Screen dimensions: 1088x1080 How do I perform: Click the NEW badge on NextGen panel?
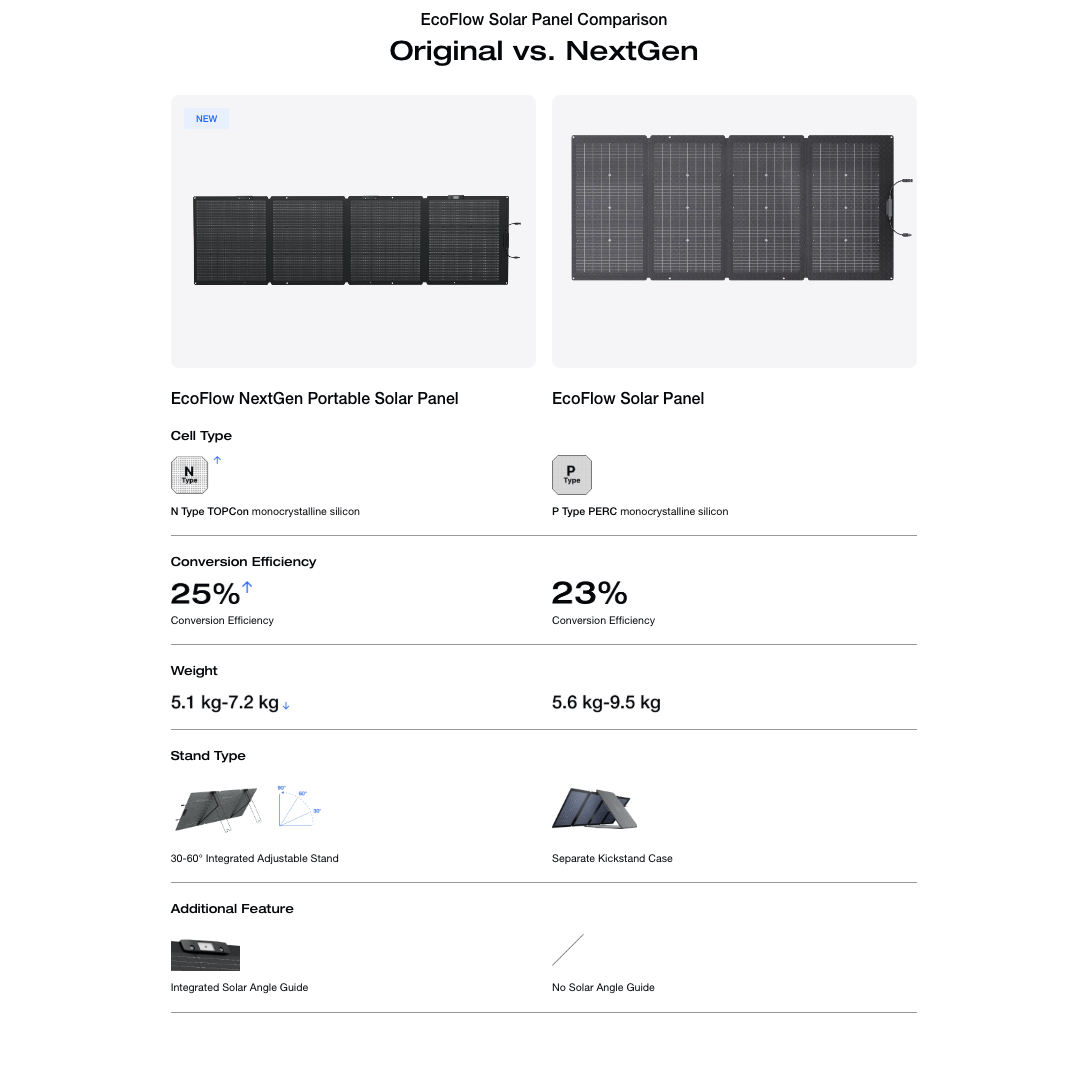click(x=207, y=119)
